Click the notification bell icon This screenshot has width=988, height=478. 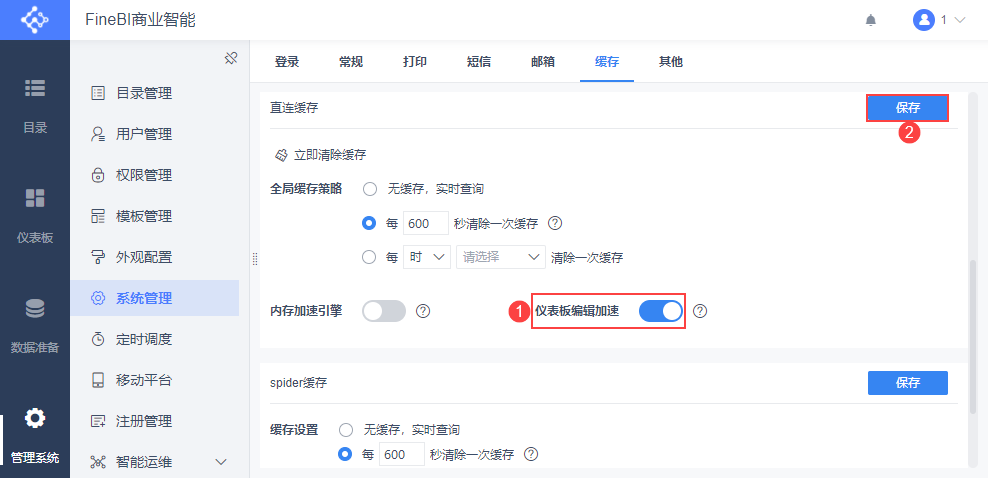871,20
